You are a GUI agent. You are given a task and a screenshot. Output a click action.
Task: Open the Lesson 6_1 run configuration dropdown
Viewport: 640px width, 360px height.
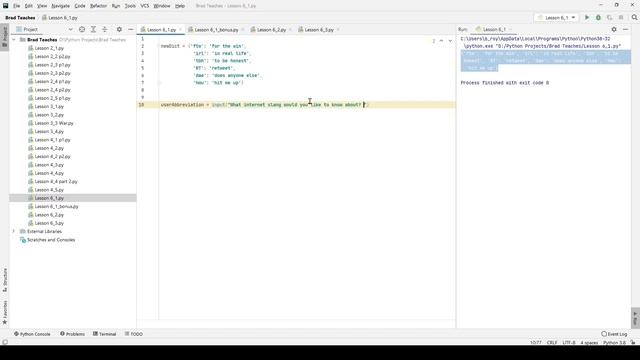point(556,18)
